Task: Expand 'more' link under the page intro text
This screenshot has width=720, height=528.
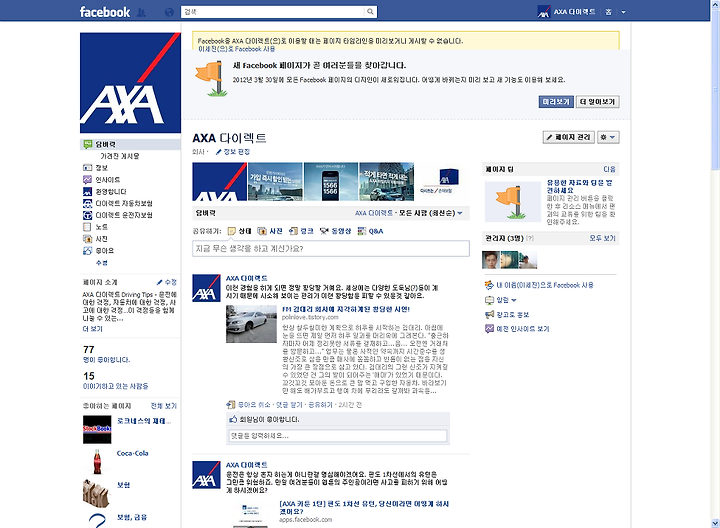Action: click(x=92, y=329)
